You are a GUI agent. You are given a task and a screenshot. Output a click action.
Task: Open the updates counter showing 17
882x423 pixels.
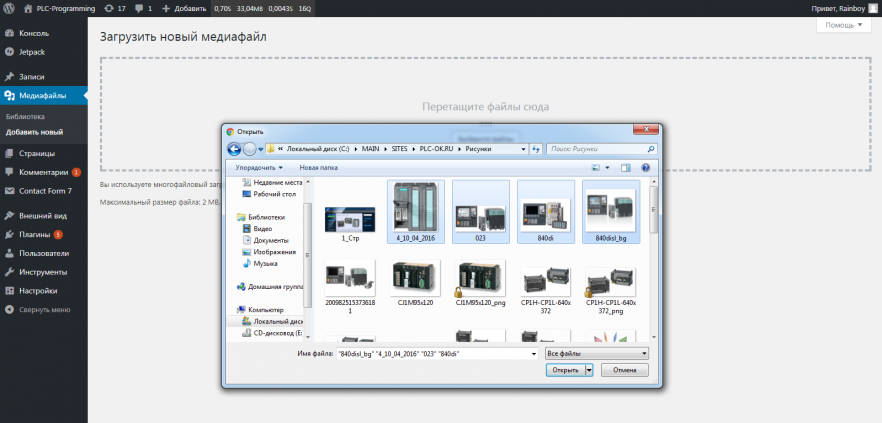114,8
